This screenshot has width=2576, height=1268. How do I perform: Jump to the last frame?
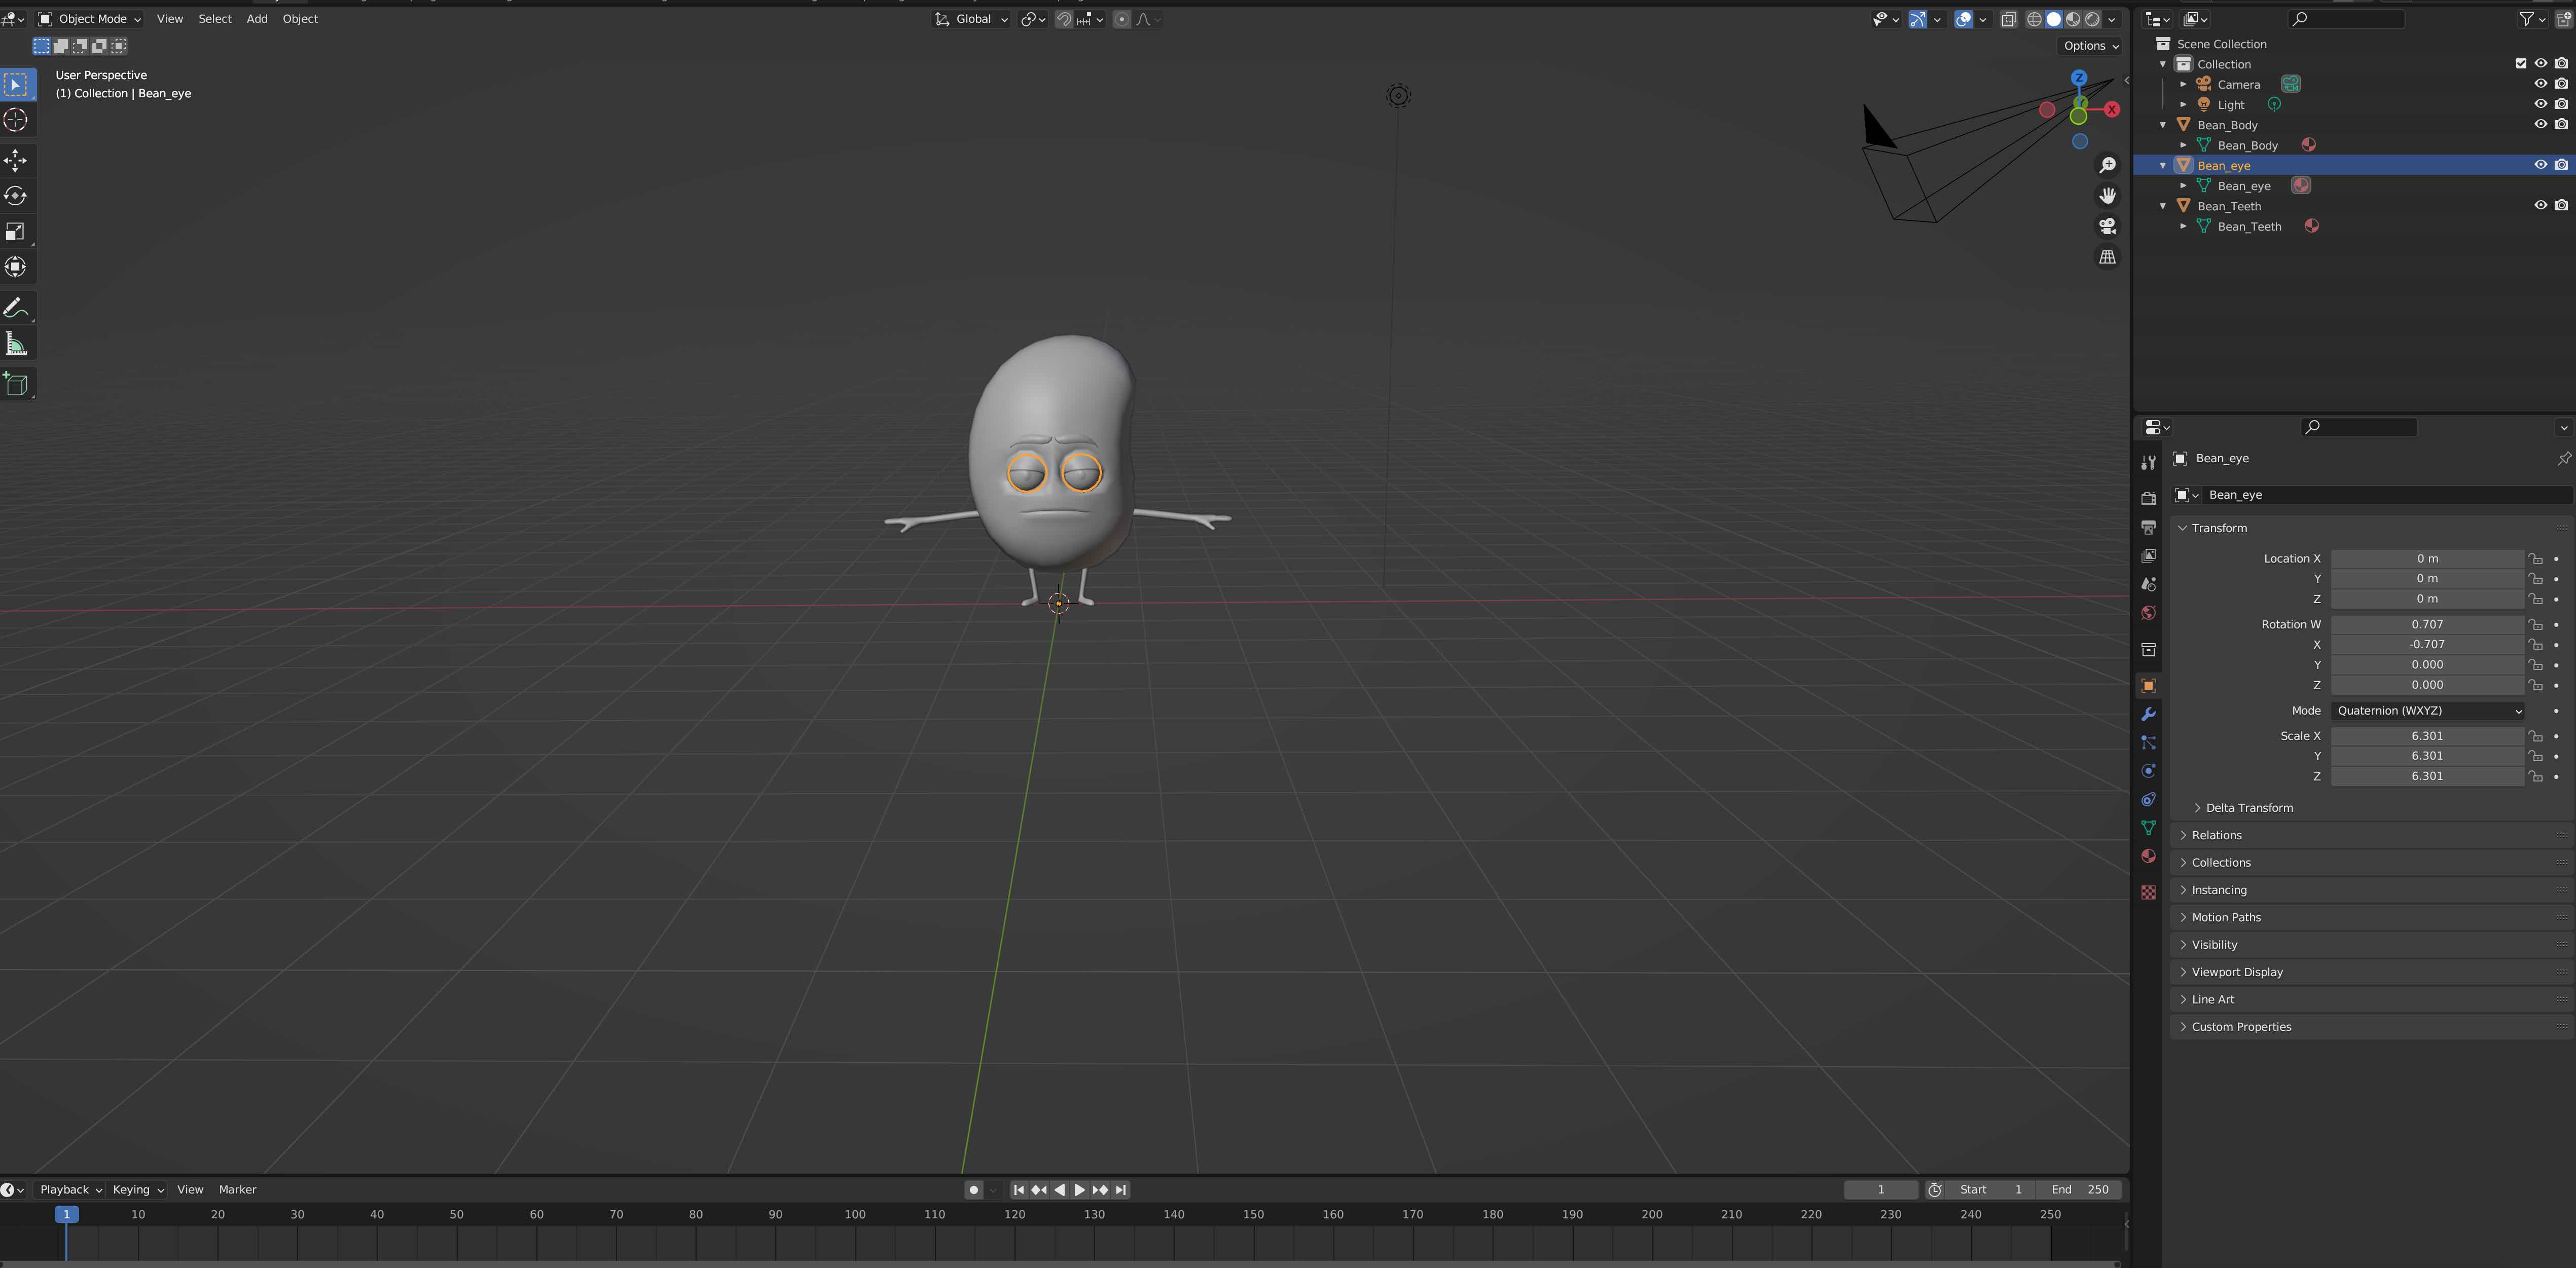point(1121,1190)
